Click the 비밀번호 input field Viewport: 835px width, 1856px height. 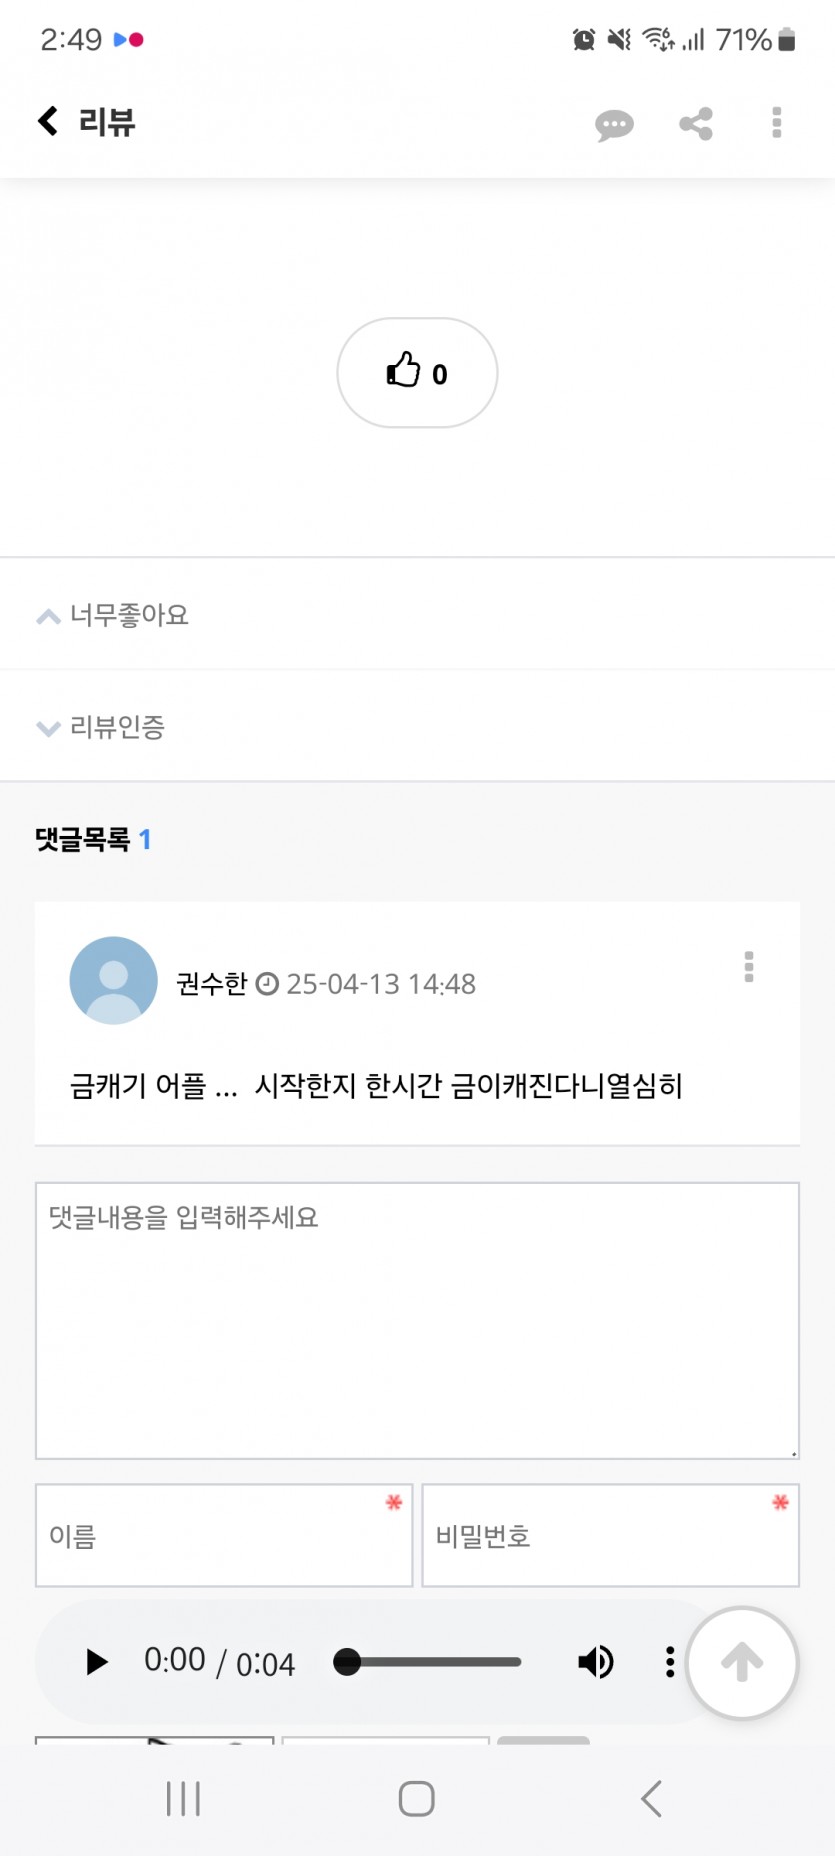(x=610, y=1535)
